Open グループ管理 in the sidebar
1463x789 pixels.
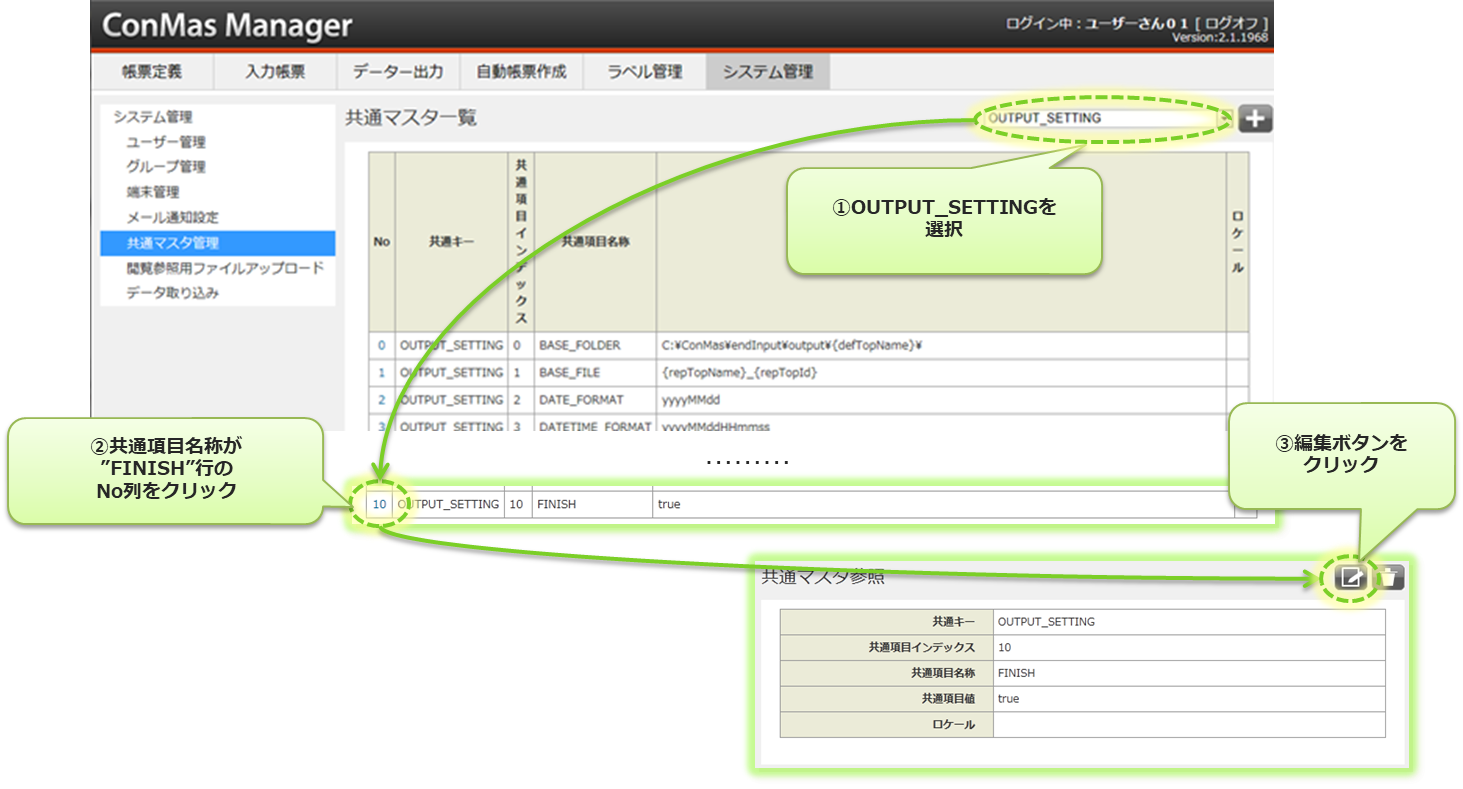pyautogui.click(x=166, y=167)
